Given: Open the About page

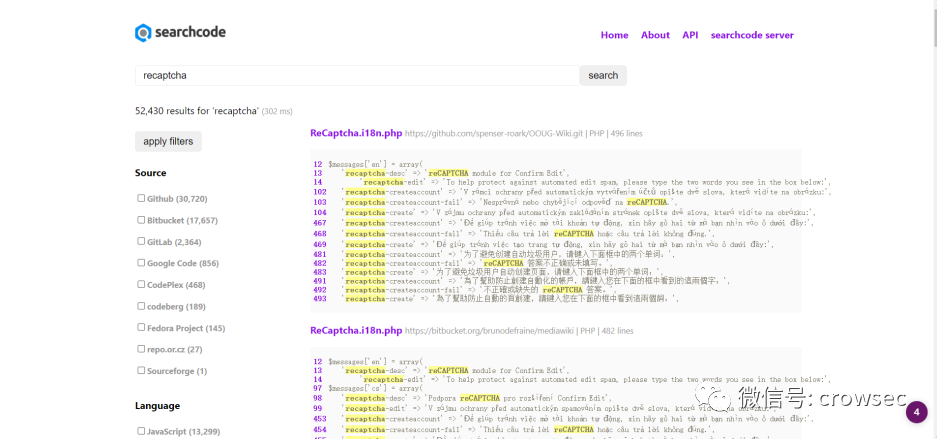Looking at the screenshot, I should tap(655, 35).
